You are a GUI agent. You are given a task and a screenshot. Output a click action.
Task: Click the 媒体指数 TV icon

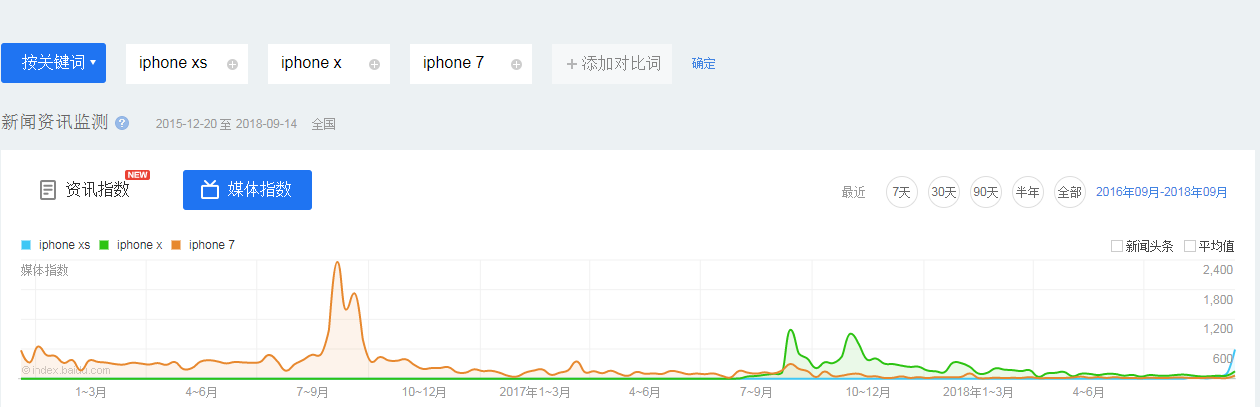210,190
